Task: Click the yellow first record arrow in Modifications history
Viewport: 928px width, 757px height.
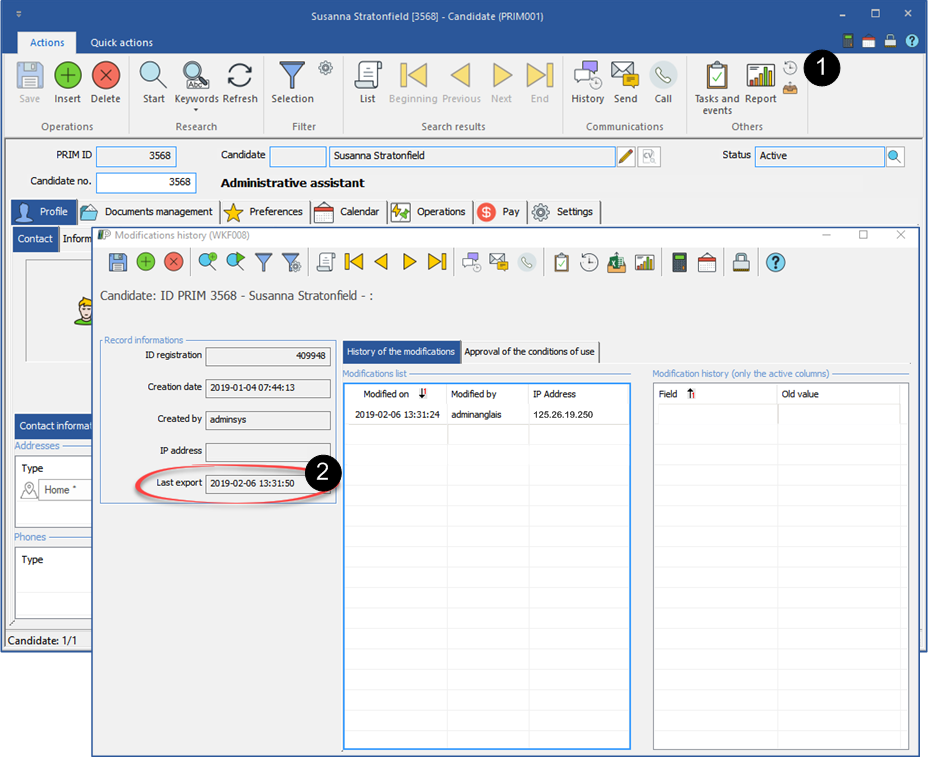Action: (x=353, y=262)
